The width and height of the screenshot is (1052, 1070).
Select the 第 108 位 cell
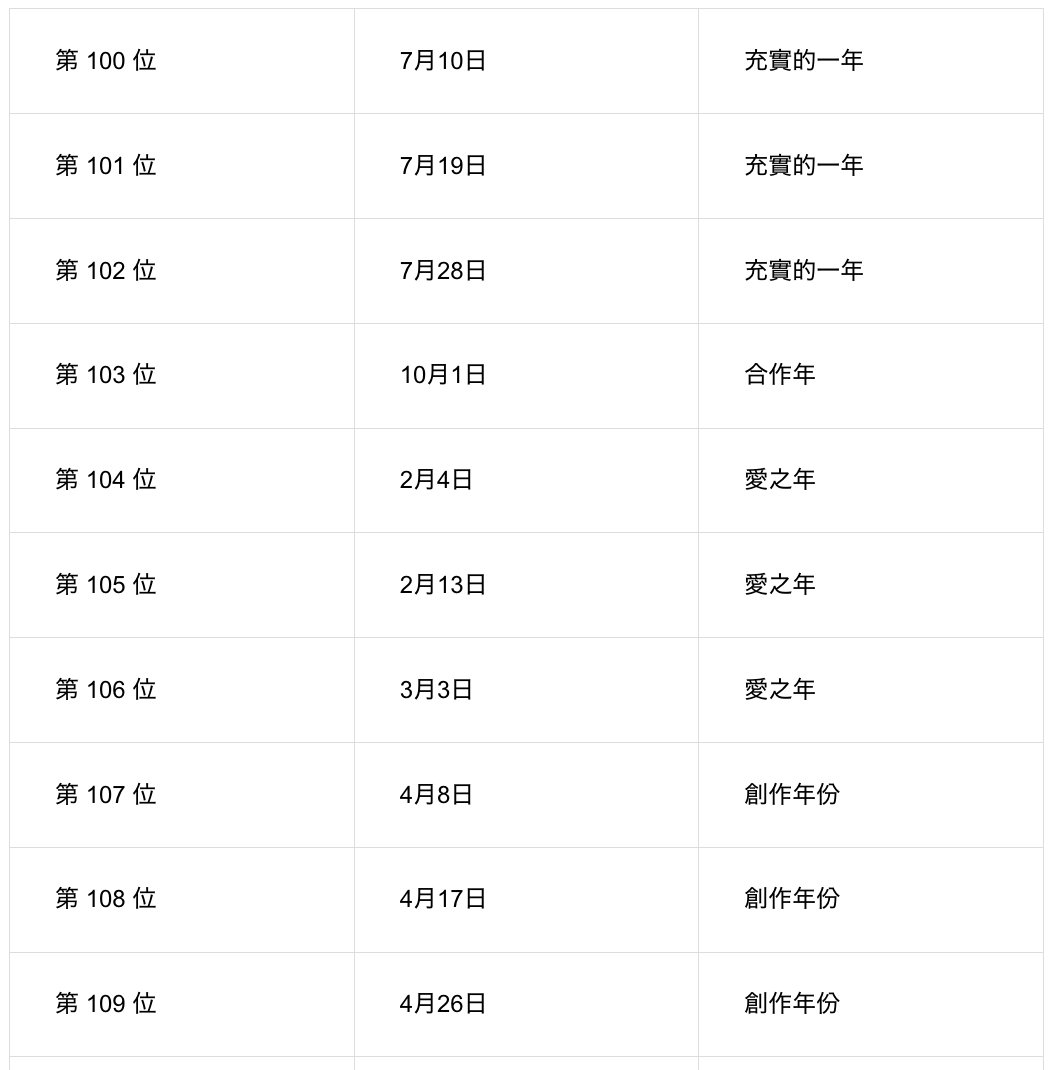click(x=106, y=899)
